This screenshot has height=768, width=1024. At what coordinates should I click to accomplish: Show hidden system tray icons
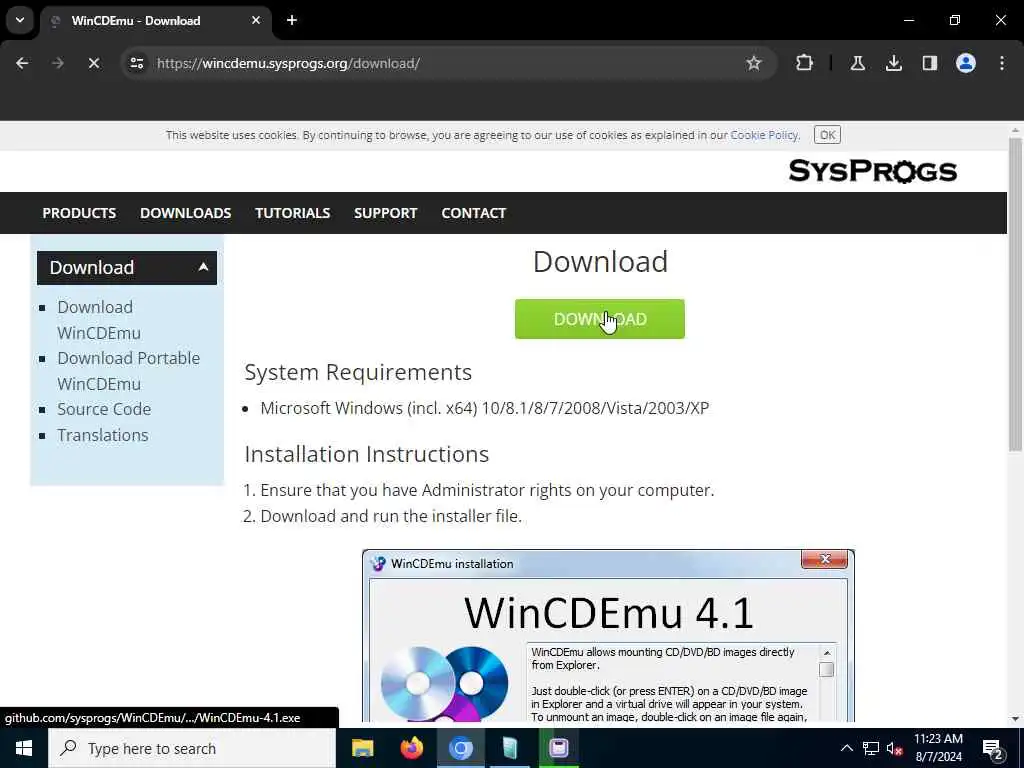tap(846, 748)
